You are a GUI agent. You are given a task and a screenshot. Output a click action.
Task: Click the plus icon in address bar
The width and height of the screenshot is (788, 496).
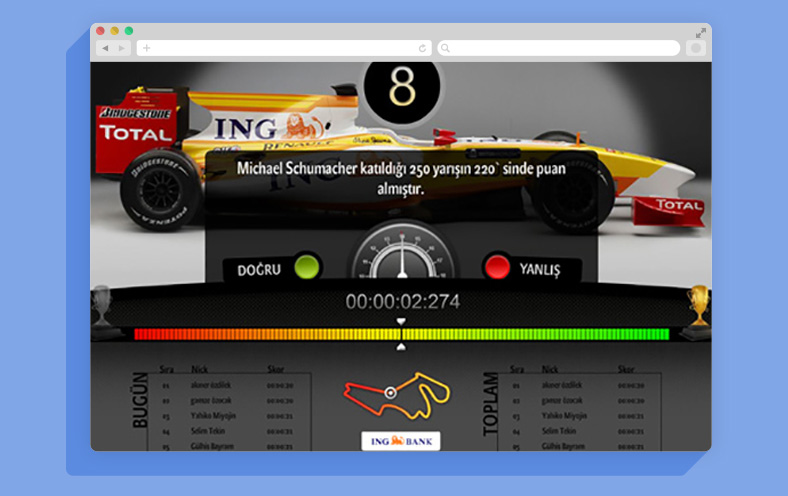[147, 48]
